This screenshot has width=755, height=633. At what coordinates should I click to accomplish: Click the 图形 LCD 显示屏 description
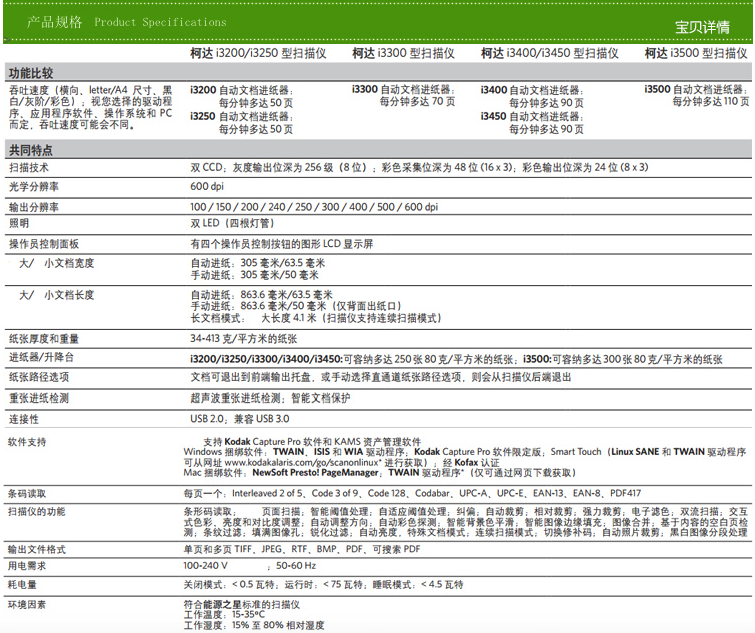[282, 244]
